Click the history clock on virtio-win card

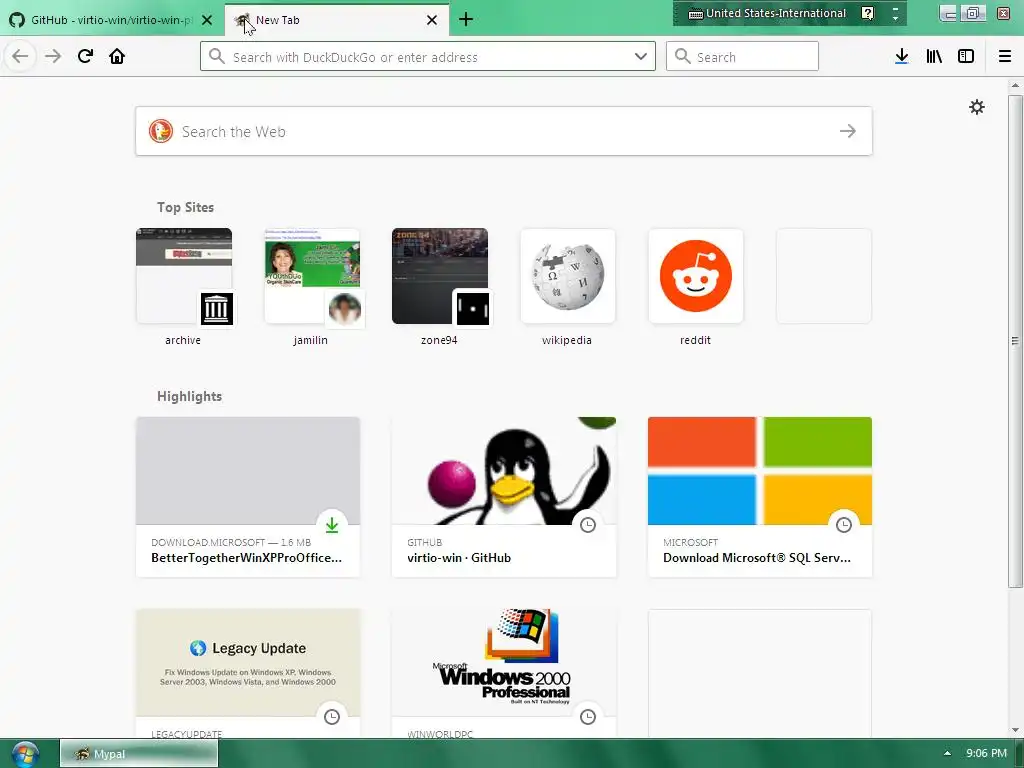pos(588,524)
